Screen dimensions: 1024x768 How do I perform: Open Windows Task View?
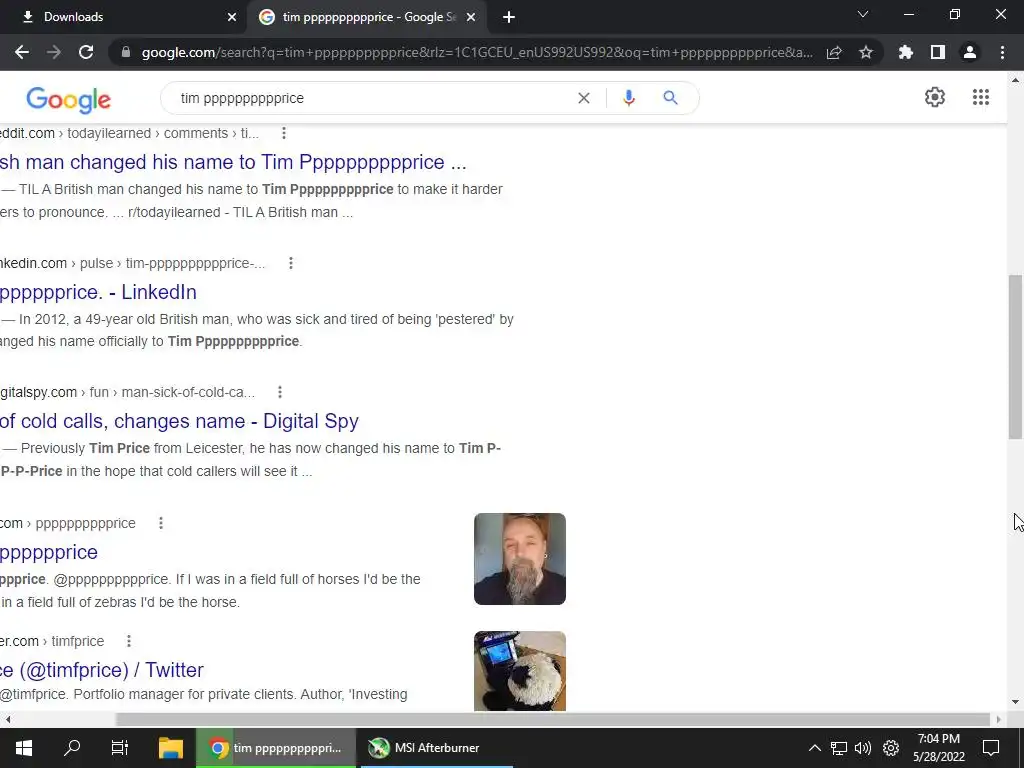120,748
